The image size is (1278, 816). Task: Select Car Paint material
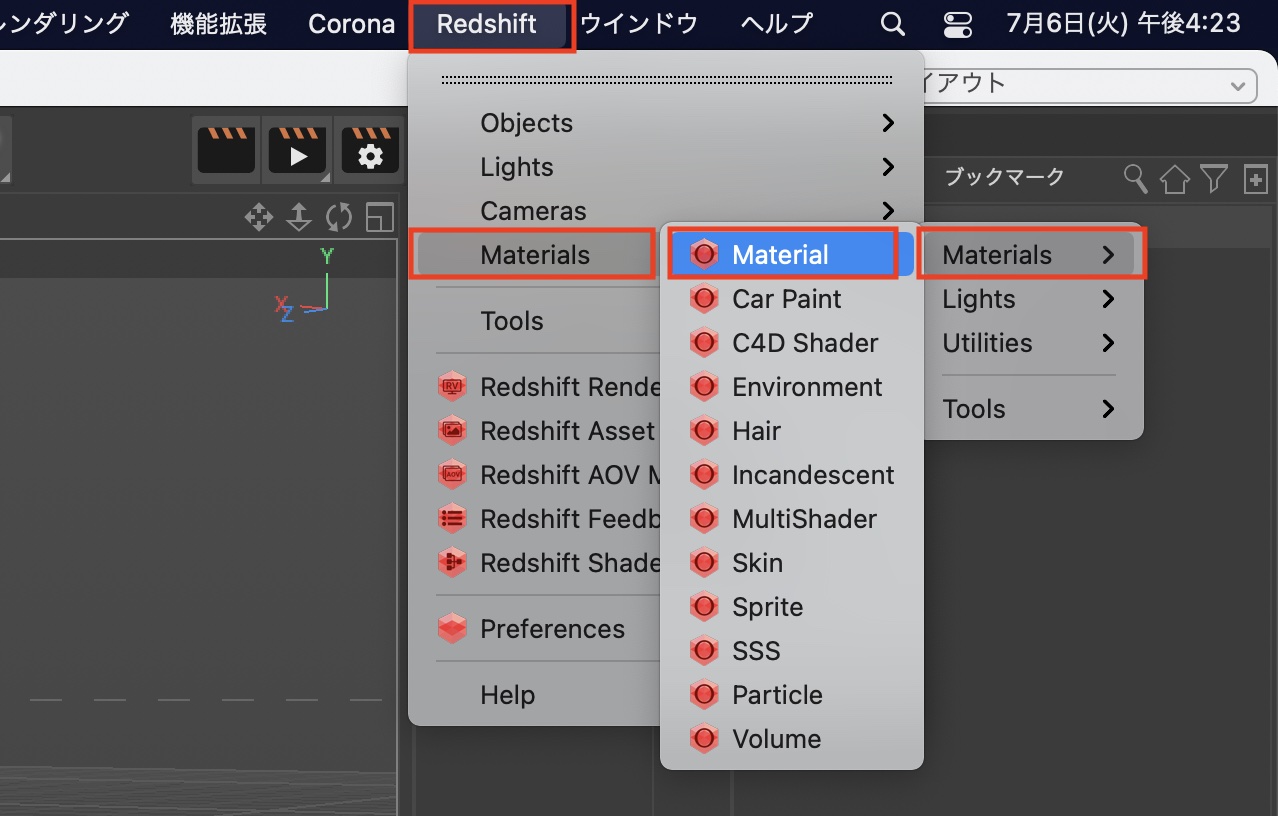coord(786,299)
